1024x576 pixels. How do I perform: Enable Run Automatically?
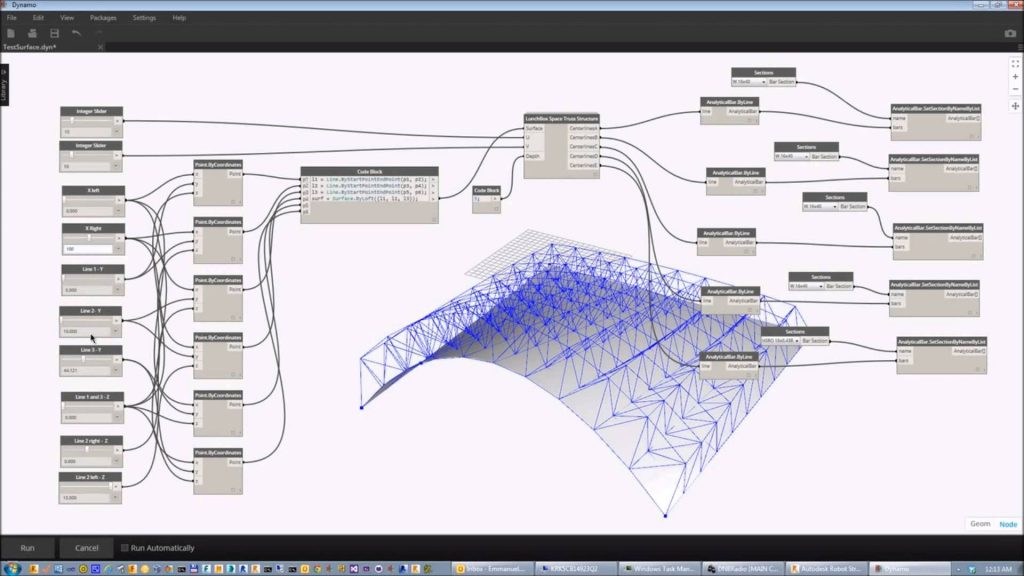pyautogui.click(x=125, y=547)
